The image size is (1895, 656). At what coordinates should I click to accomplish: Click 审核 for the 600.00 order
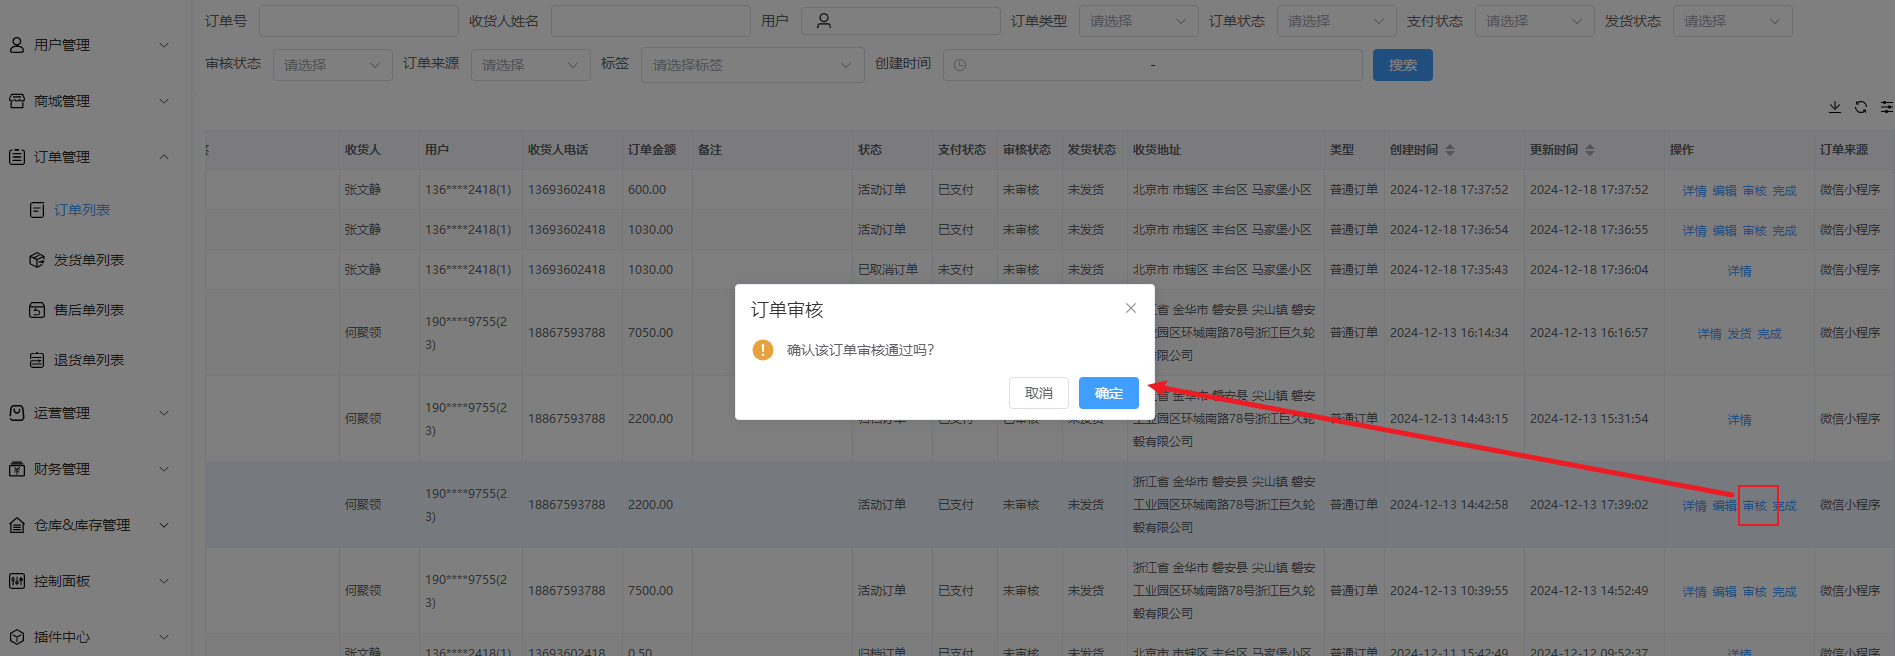[1754, 191]
